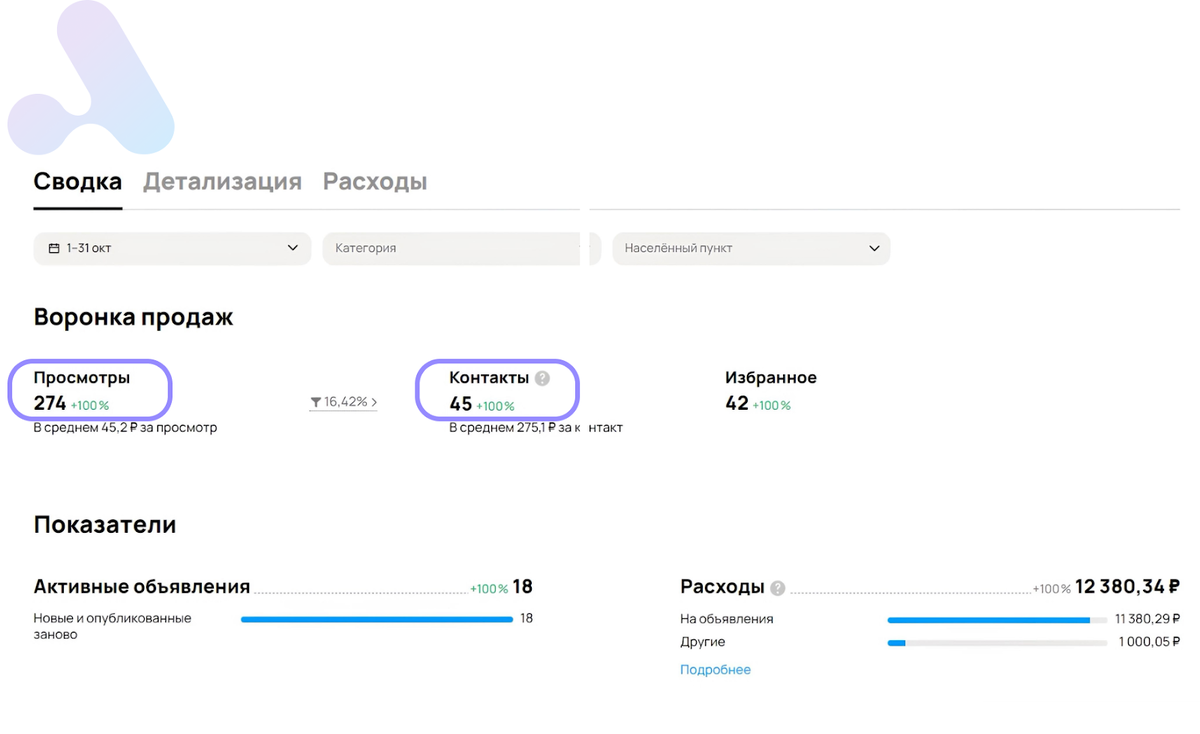This screenshot has height=734, width=1200.
Task: Open the 1–31 окт date range dropdown
Action: pyautogui.click(x=172, y=248)
